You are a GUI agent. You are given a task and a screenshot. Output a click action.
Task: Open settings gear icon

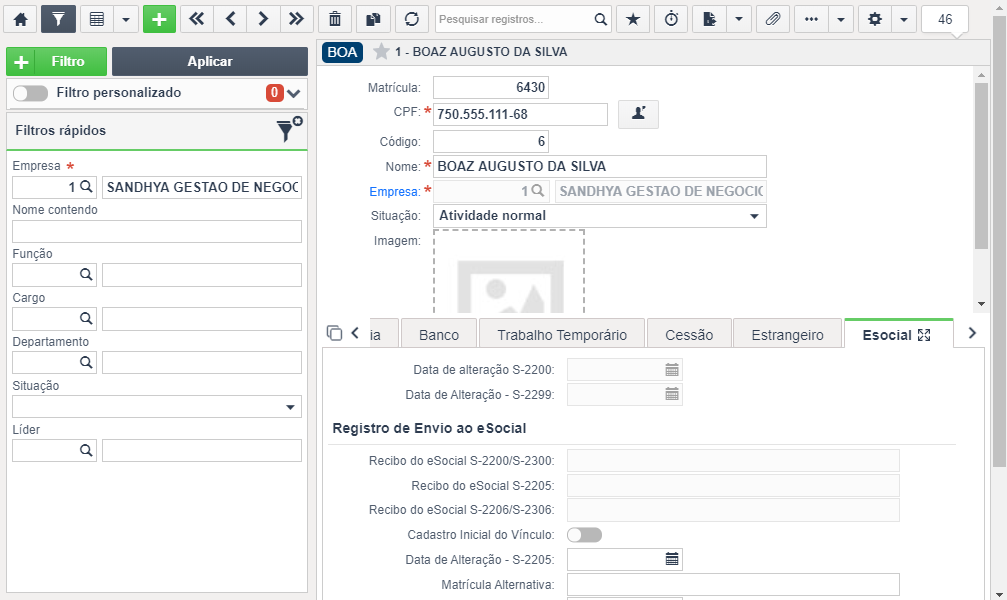tap(875, 19)
